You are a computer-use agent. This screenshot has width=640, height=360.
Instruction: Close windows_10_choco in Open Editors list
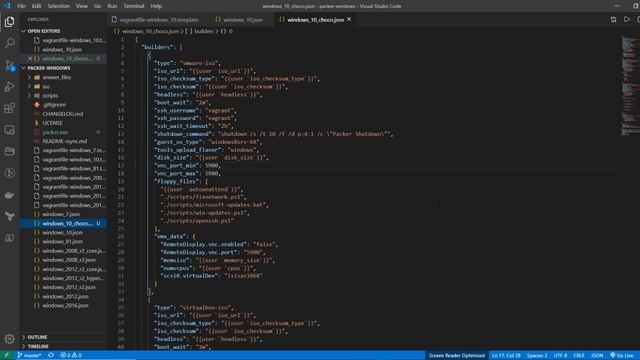tap(30, 58)
